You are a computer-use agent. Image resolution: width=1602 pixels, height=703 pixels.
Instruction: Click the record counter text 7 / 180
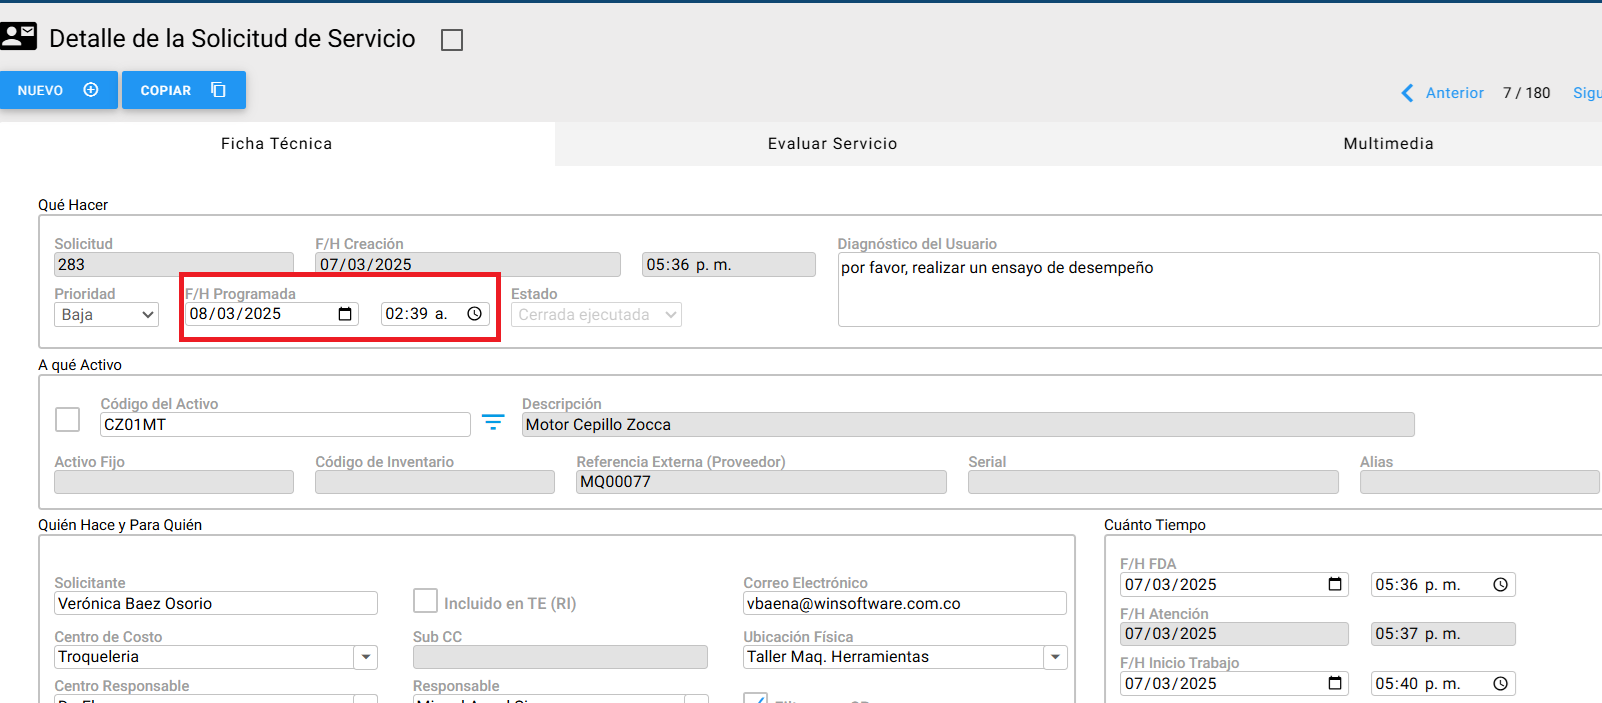[1527, 93]
